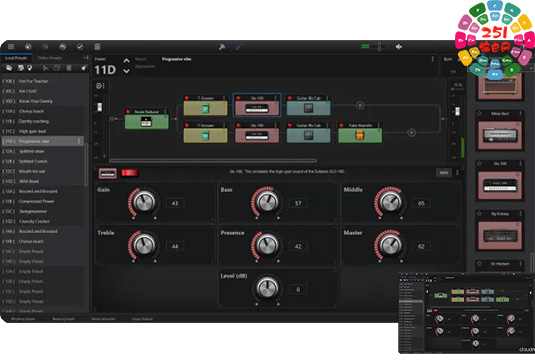Adjust the Gain knob
The width and height of the screenshot is (535, 363).
[144, 202]
